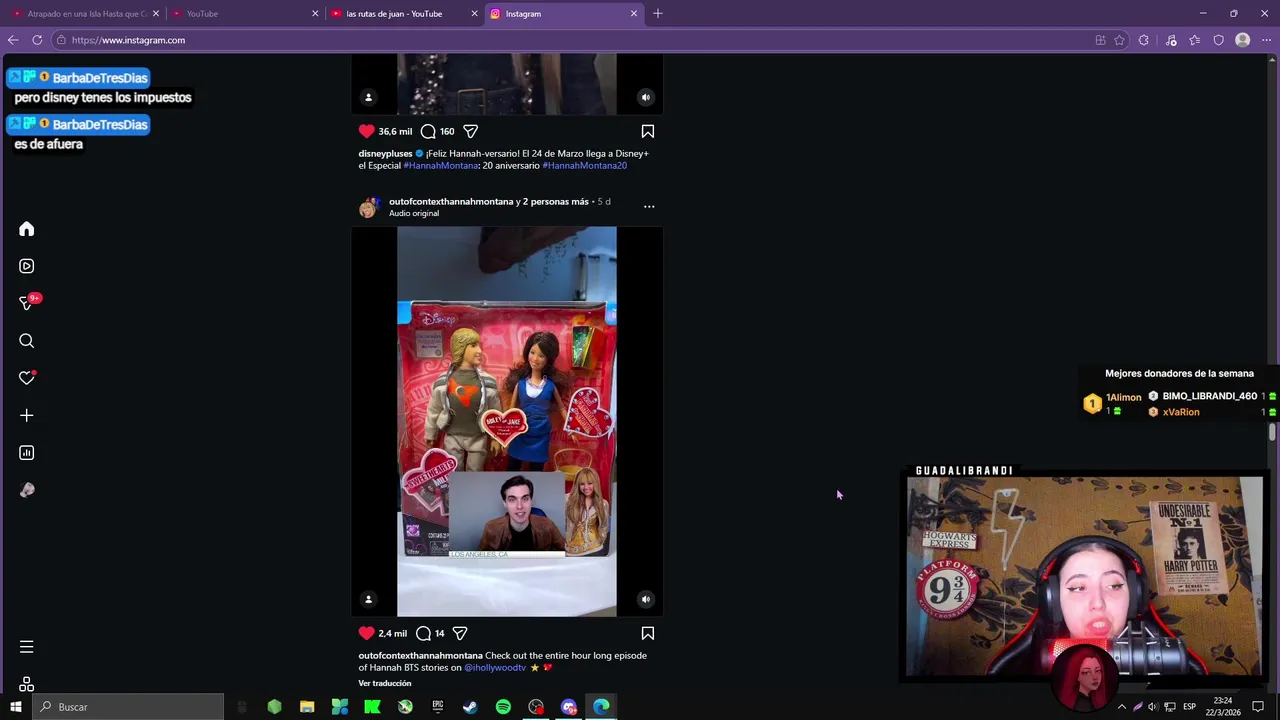Image resolution: width=1280 pixels, height=720 pixels.
Task: Open the apps icon in address bar
Action: click(x=1100, y=40)
